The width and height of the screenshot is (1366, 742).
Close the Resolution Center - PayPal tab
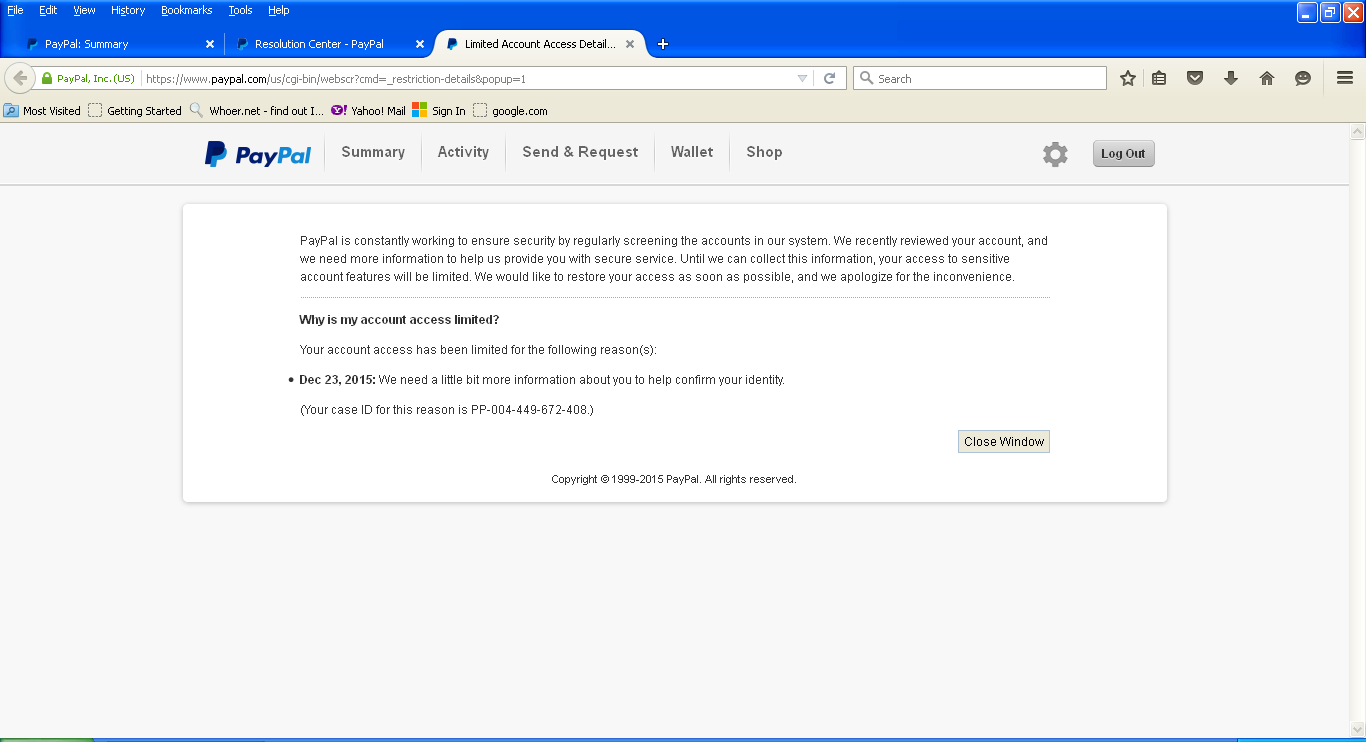tap(420, 44)
